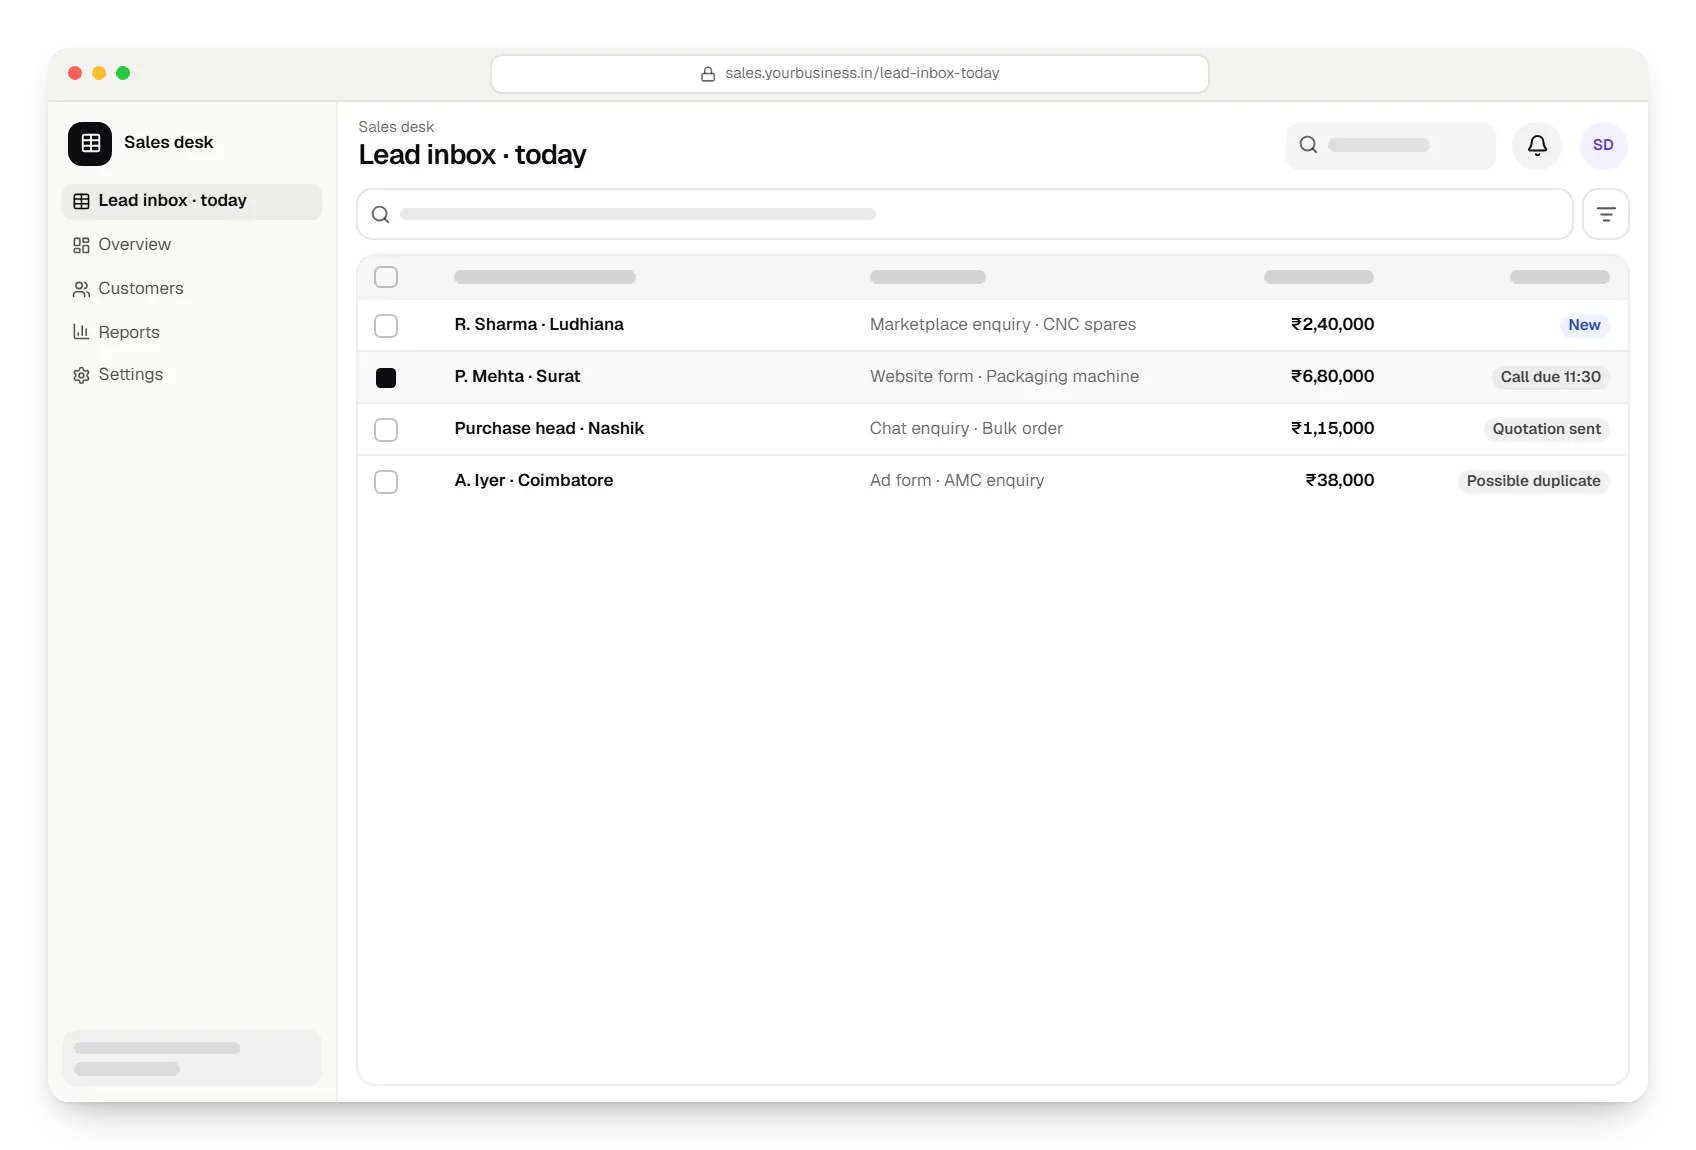Focus the header search field

1391,145
